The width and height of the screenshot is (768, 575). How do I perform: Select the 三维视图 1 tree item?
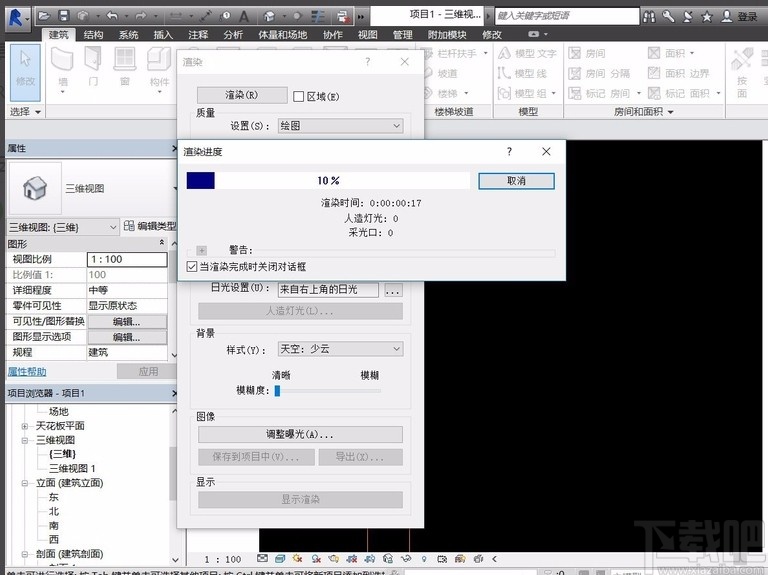point(72,469)
